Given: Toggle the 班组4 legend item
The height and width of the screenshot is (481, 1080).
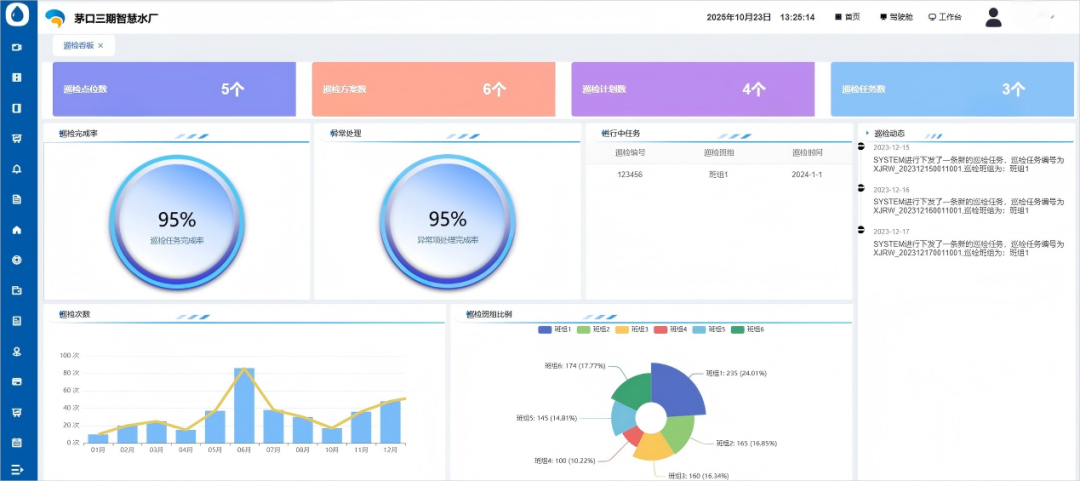Looking at the screenshot, I should coord(672,329).
